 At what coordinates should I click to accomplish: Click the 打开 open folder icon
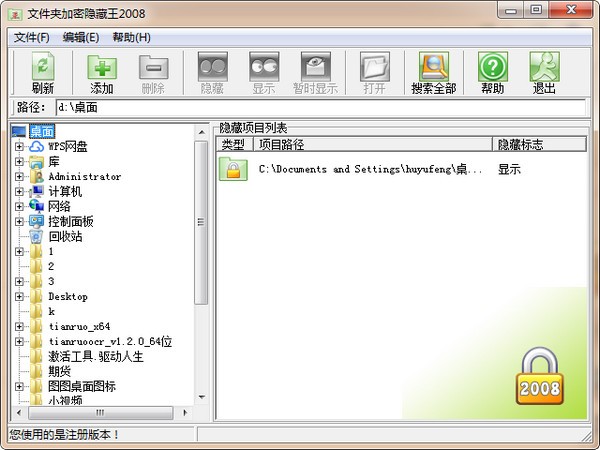click(374, 67)
